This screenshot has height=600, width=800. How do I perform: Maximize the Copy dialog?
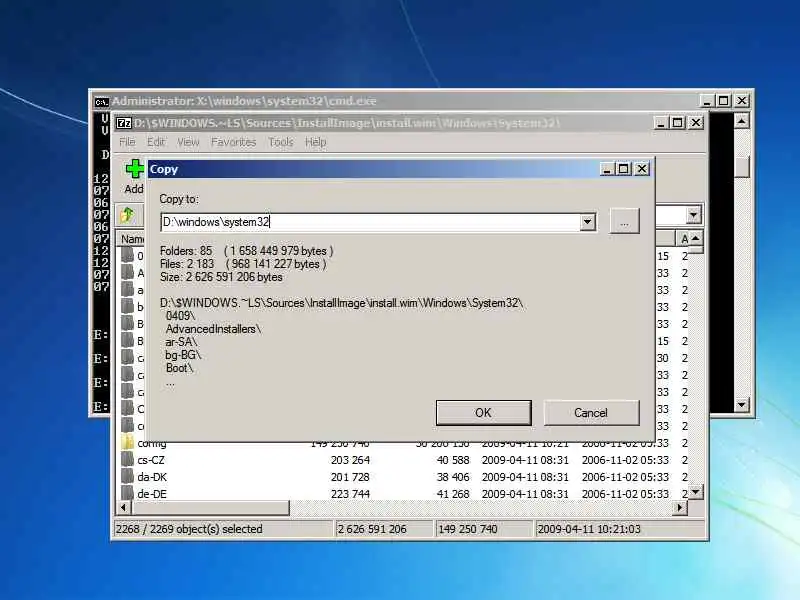coord(623,169)
